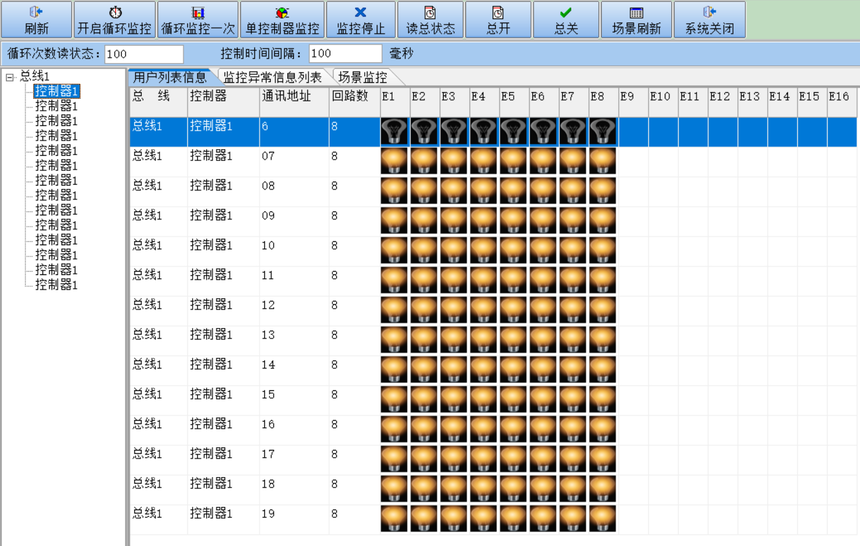
Task: Click the 循环次数读状态 input field
Action: [x=144, y=54]
